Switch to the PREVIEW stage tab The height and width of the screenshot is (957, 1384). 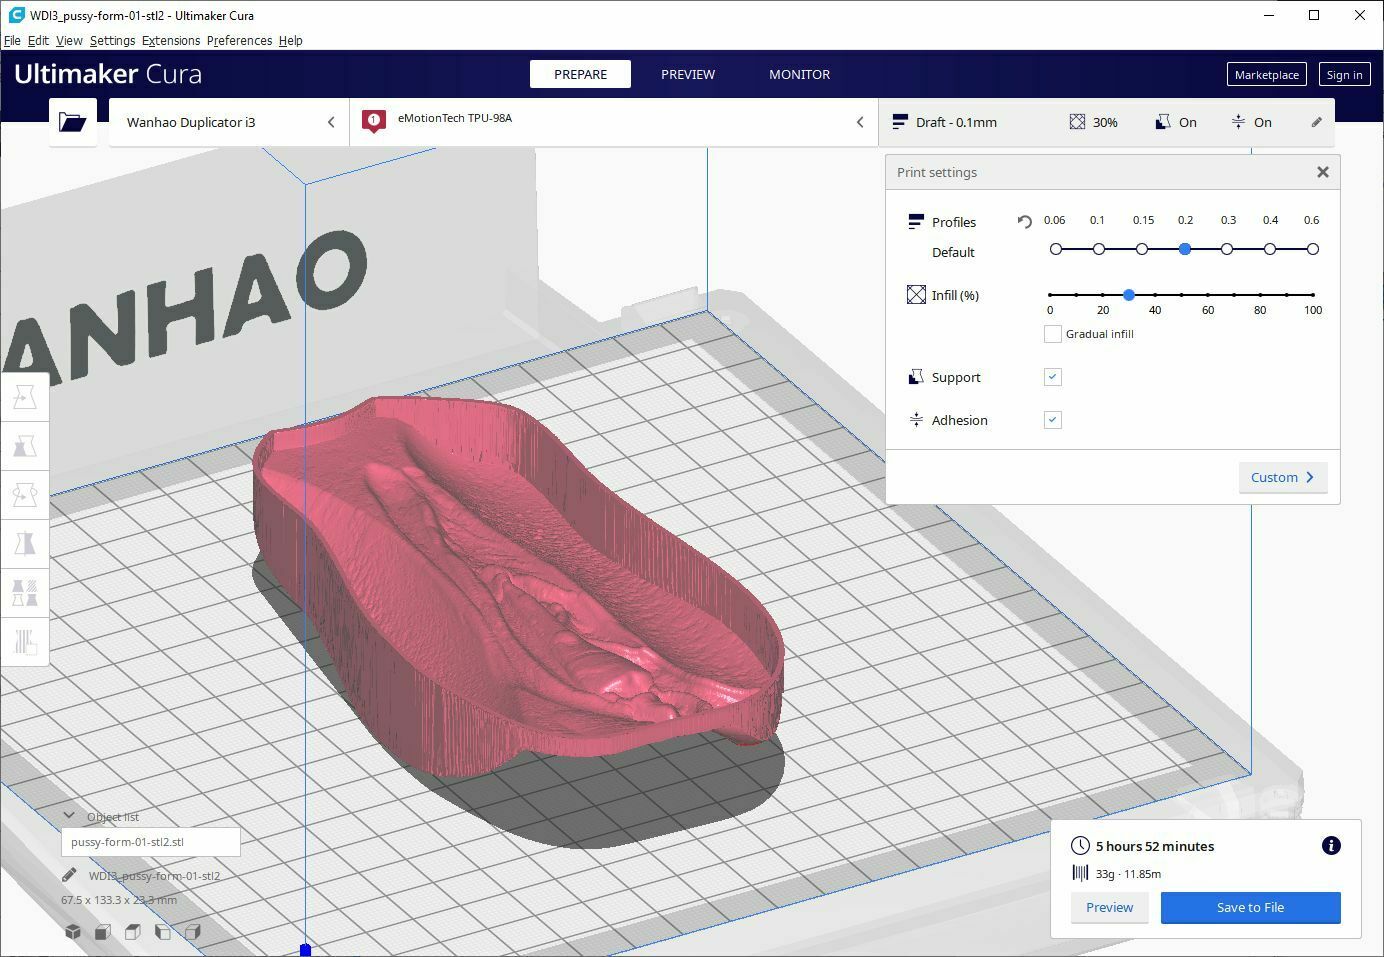click(x=687, y=74)
